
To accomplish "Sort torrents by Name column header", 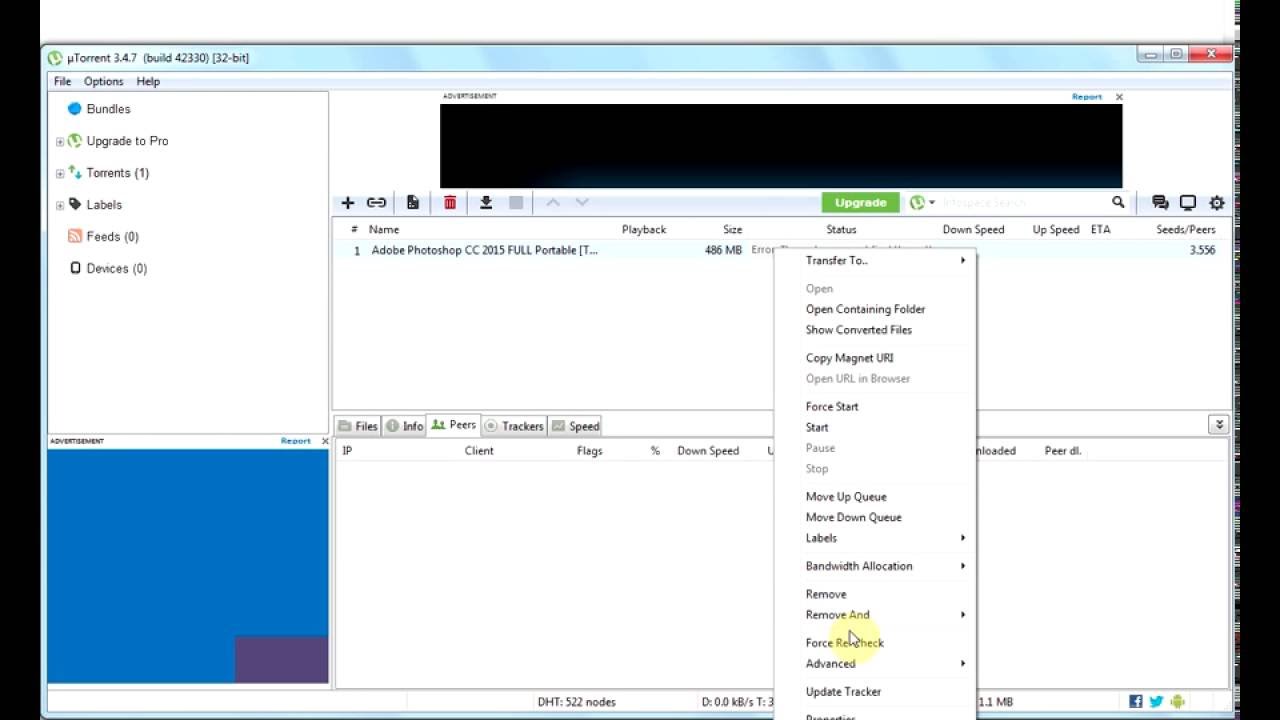I will [384, 230].
